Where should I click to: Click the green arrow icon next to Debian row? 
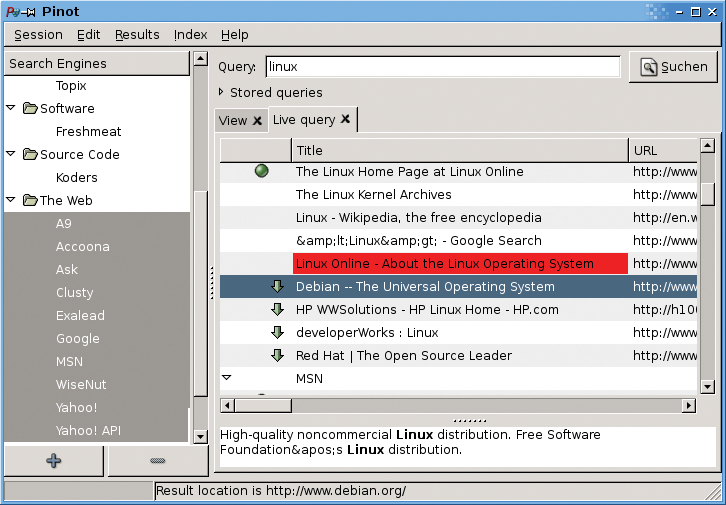[x=277, y=287]
